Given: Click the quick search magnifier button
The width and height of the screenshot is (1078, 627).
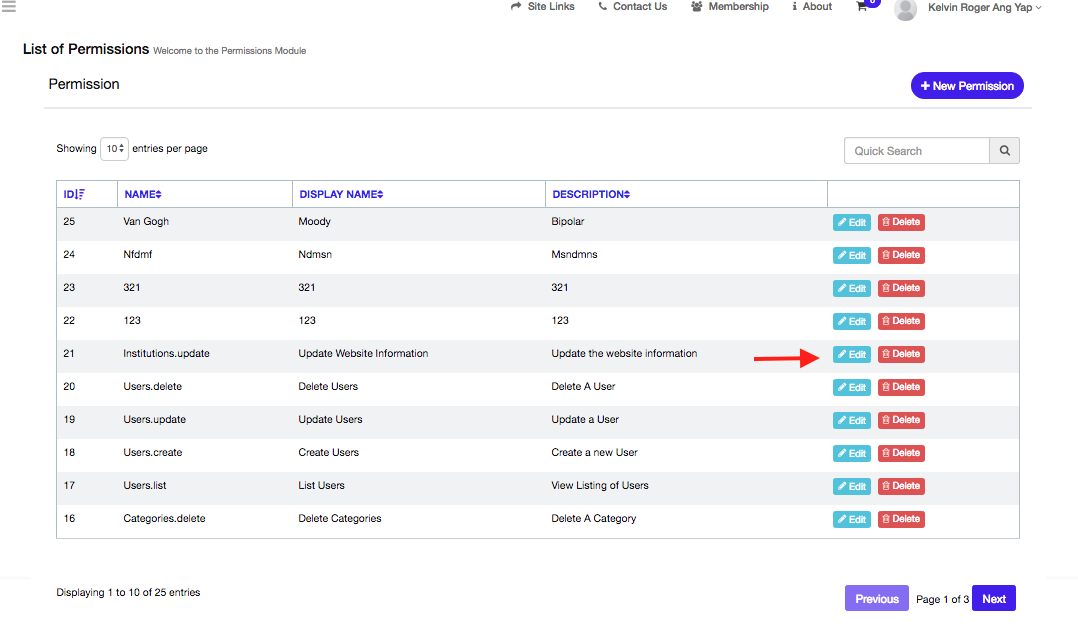Looking at the screenshot, I should pyautogui.click(x=1004, y=151).
